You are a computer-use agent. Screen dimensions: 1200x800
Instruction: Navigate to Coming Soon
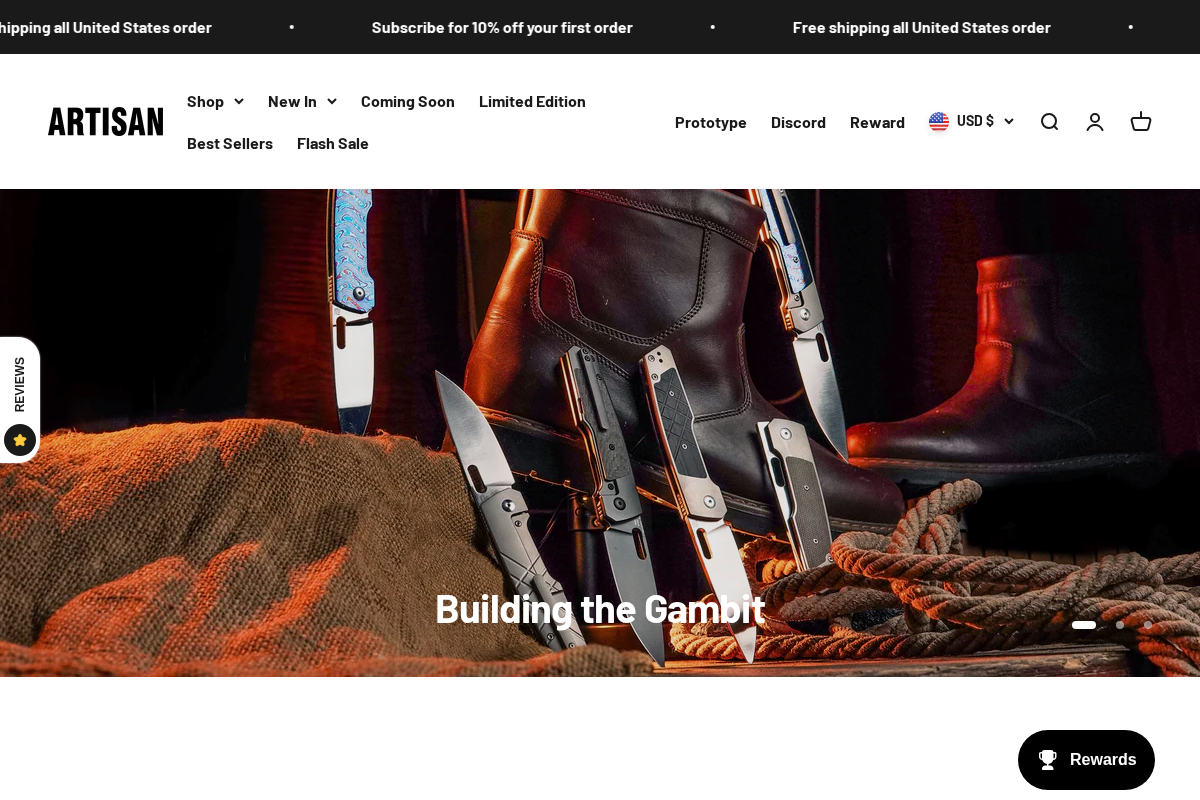click(407, 100)
